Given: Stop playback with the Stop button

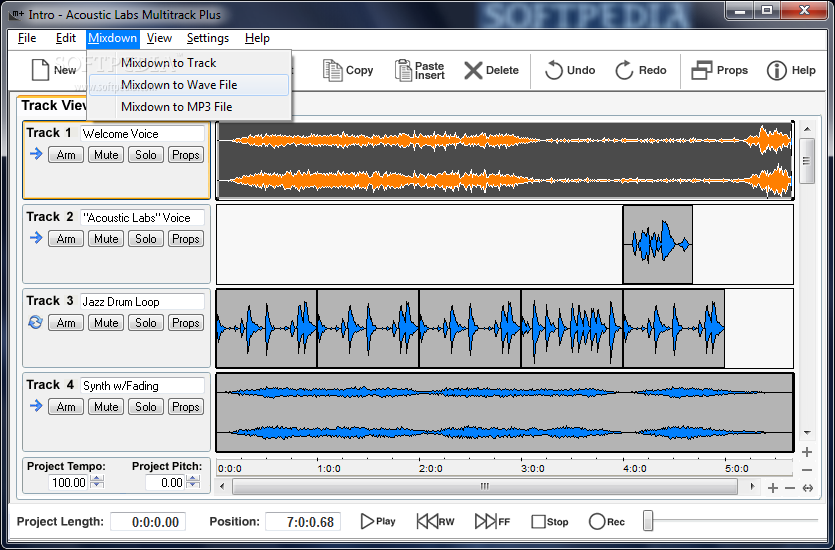Looking at the screenshot, I should tap(550, 522).
